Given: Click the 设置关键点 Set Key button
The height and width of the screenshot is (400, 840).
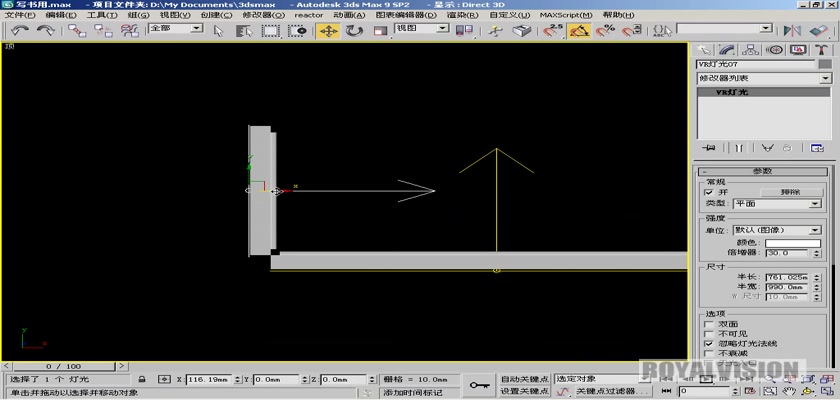Looking at the screenshot, I should click(524, 391).
